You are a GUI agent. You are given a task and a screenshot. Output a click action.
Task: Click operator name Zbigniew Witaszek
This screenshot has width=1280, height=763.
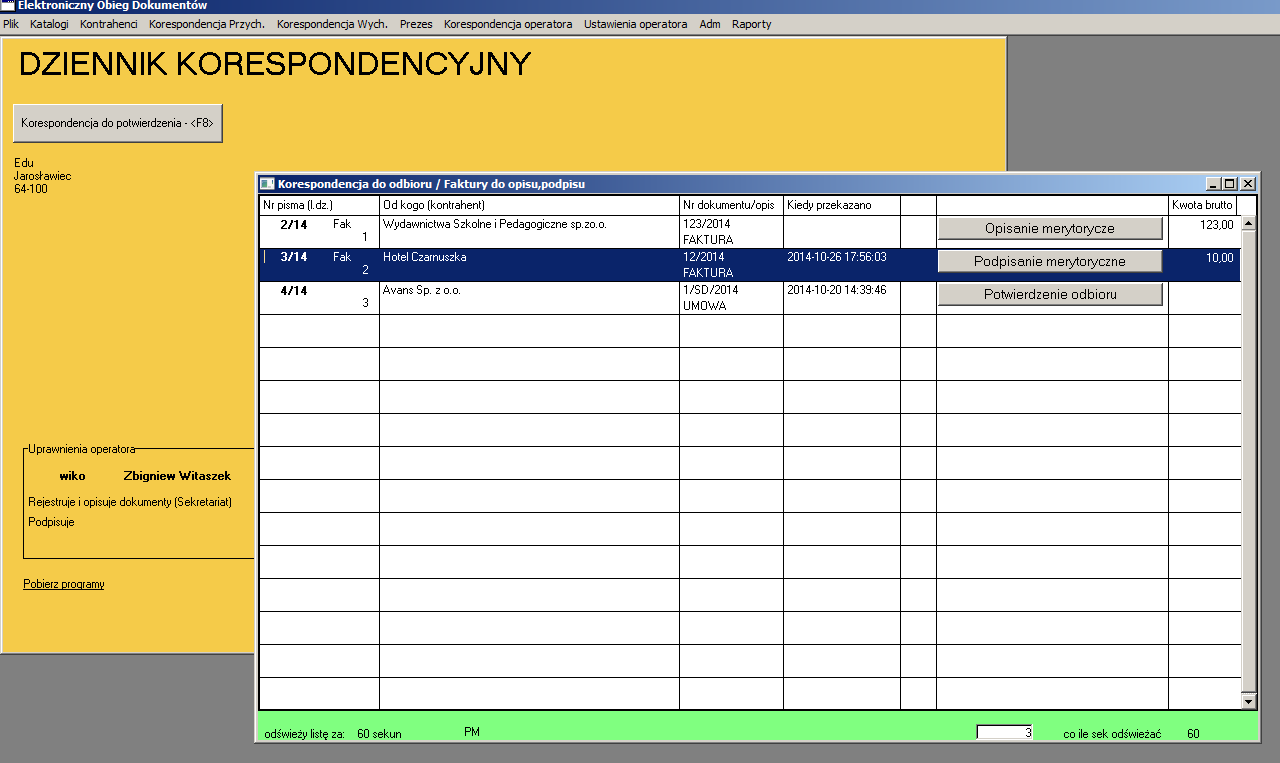[177, 477]
